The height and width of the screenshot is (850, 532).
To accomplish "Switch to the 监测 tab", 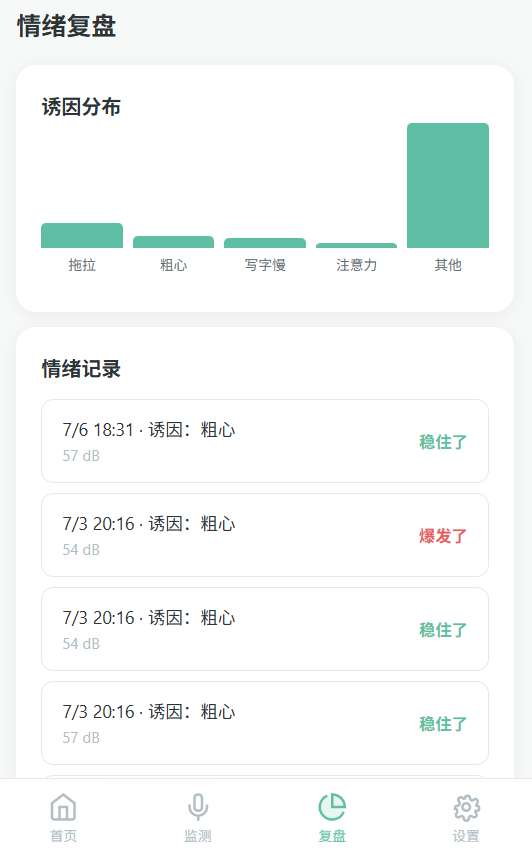I will [x=198, y=816].
